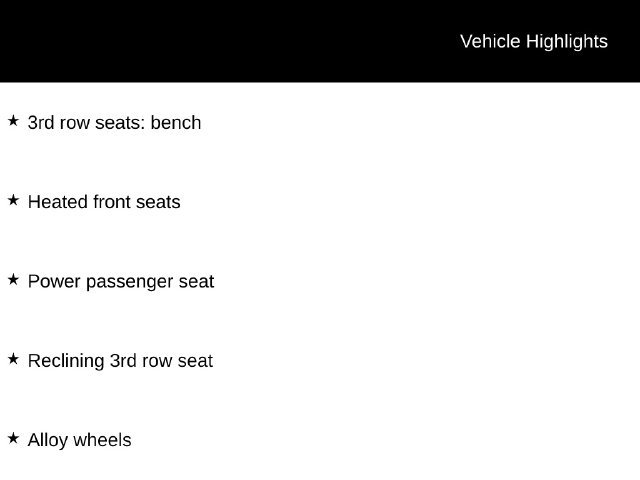Click the word Heated in second highlight
Image resolution: width=640 pixels, height=480 pixels.
[58, 202]
